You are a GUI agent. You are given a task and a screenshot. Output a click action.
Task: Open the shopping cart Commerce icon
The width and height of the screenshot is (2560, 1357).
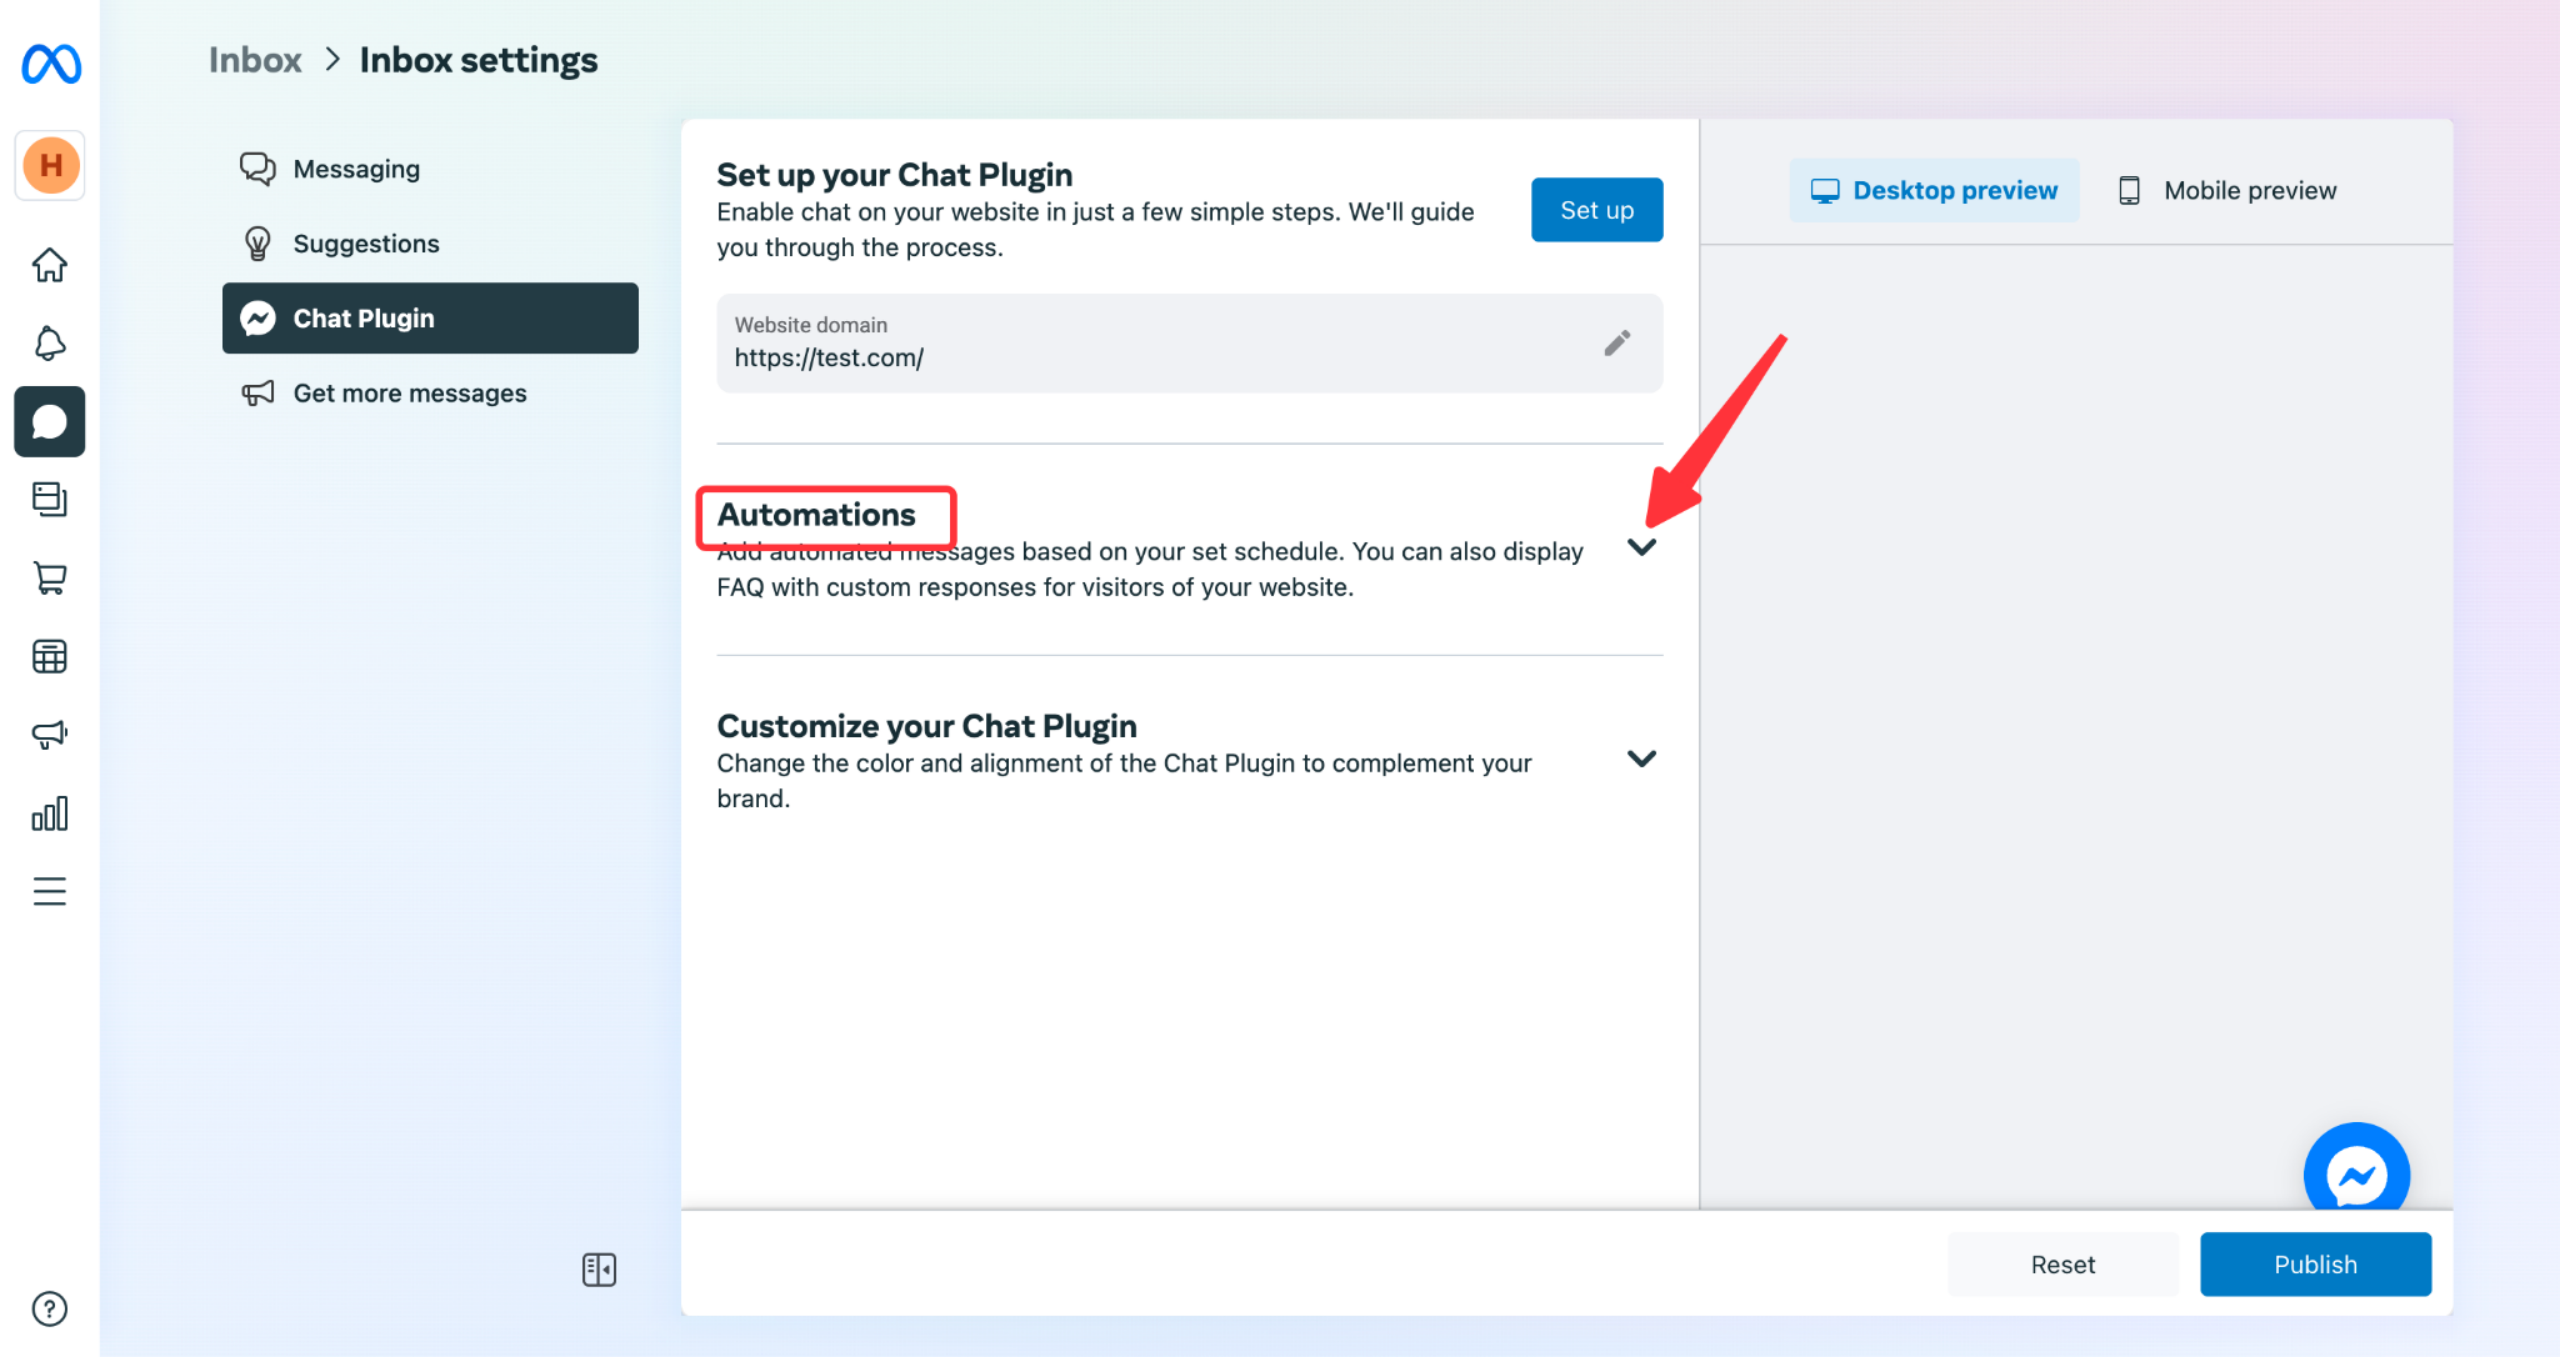click(x=50, y=578)
